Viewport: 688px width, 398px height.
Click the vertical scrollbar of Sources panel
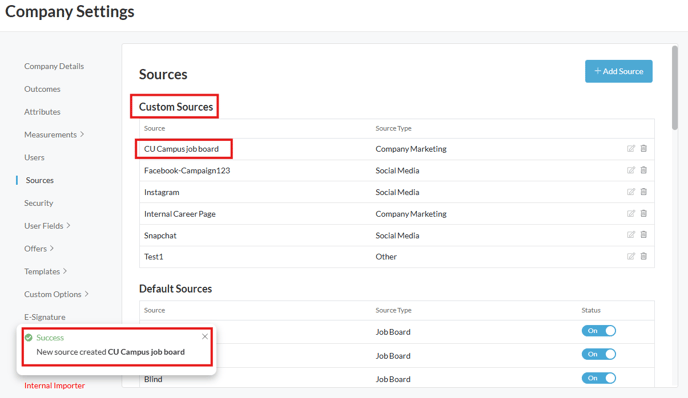pos(675,88)
